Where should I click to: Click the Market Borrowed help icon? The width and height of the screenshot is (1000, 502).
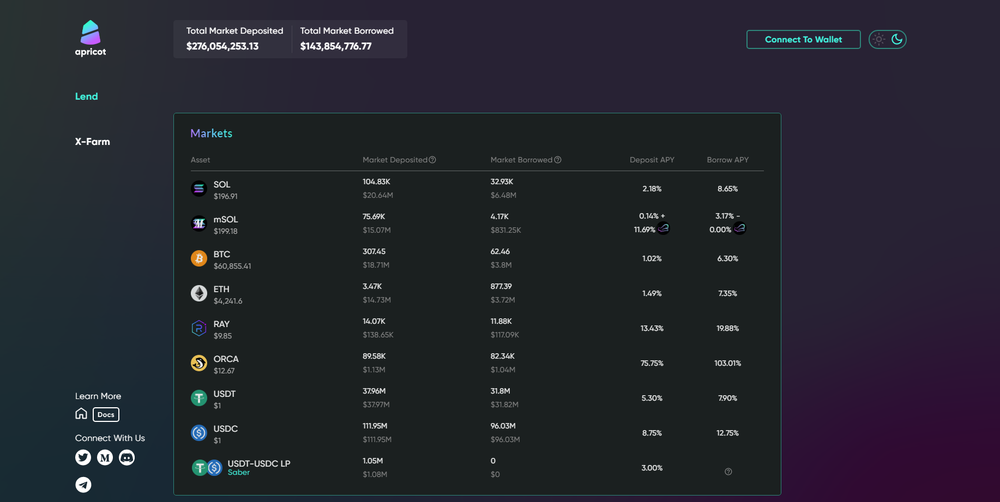click(558, 160)
